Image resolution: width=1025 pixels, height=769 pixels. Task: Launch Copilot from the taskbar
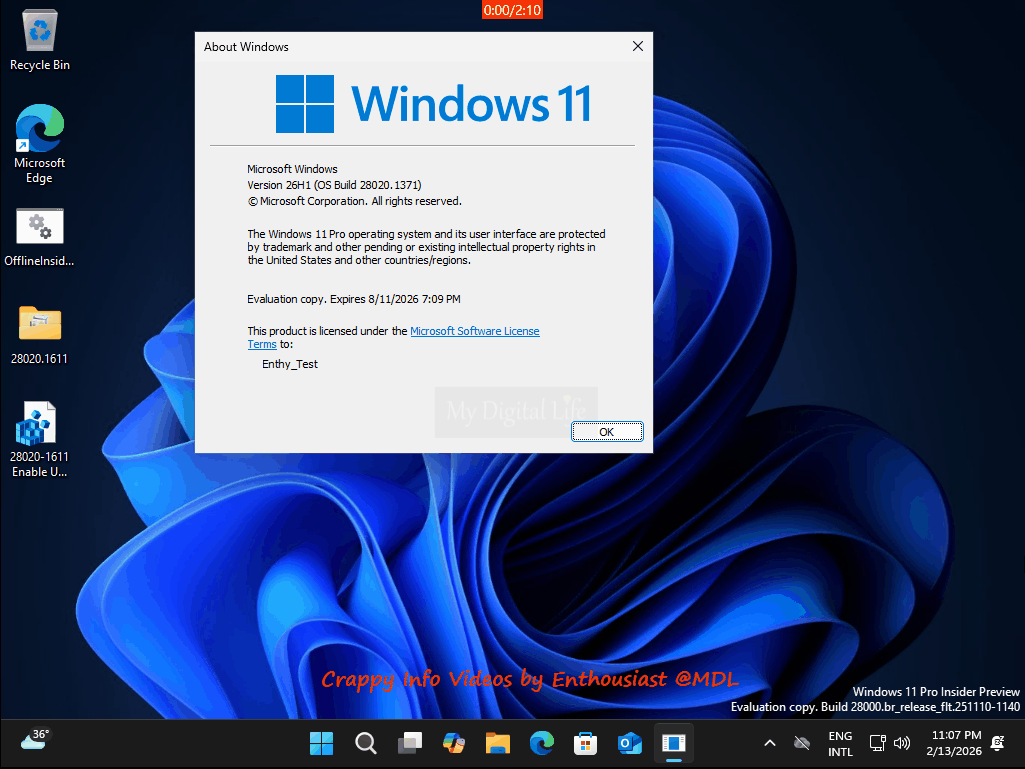pos(454,743)
